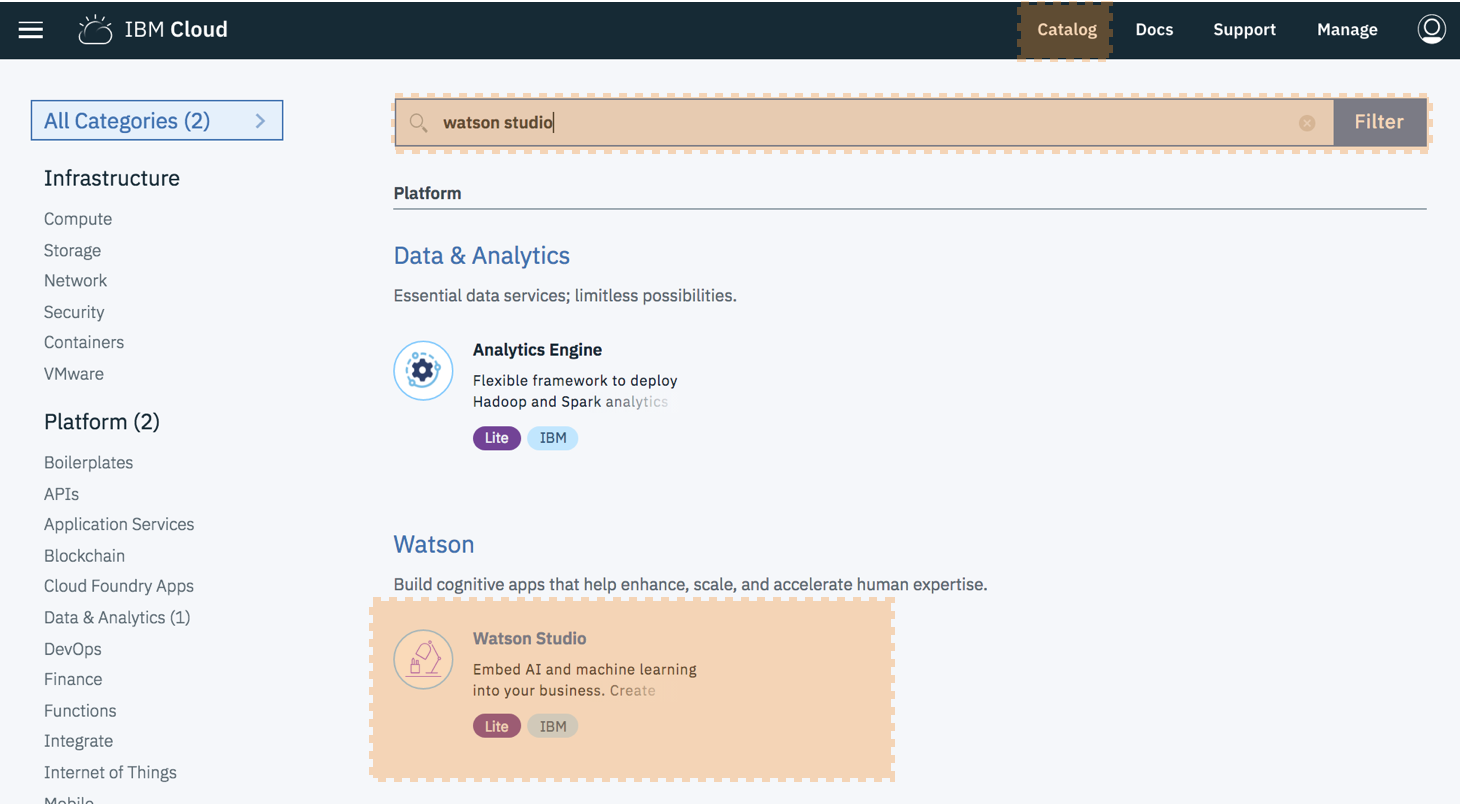This screenshot has height=804, width=1460.
Task: Open the user profile avatar
Action: click(x=1431, y=29)
